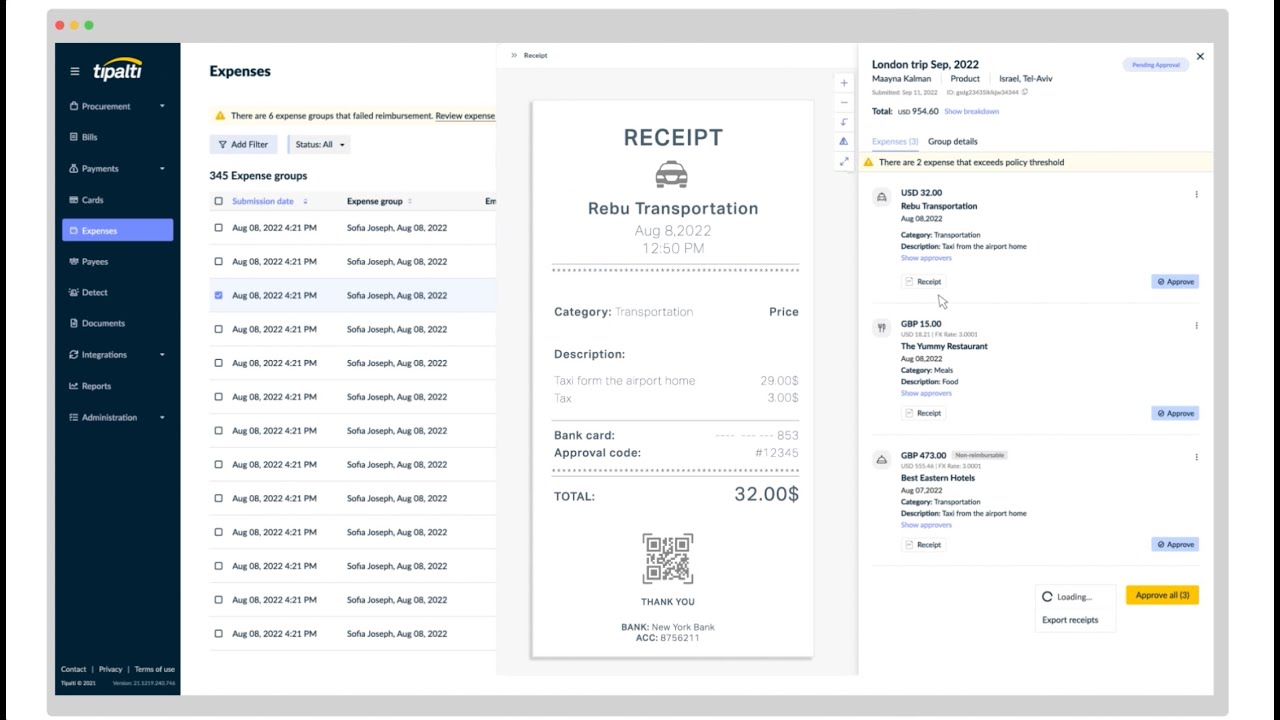This screenshot has width=1280, height=720.
Task: Click the 'USD 954.60' total amount
Action: click(918, 111)
